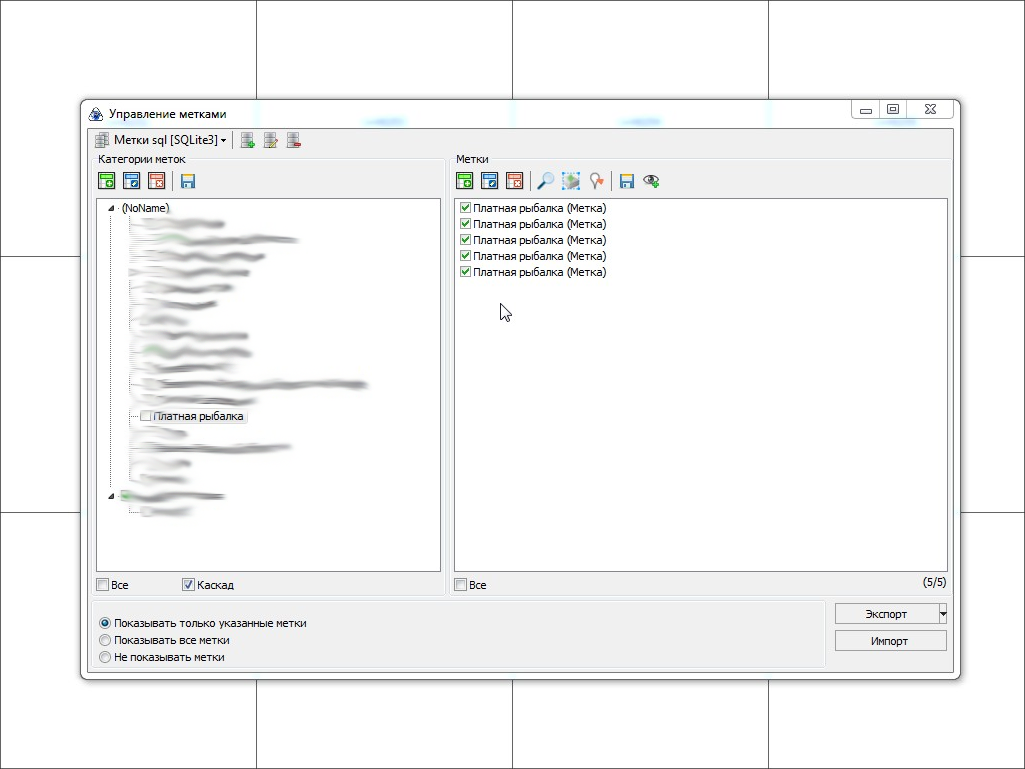Screen dimensions: 1025x769
Task: Click the eye icon in marks toolbar
Action: [652, 181]
